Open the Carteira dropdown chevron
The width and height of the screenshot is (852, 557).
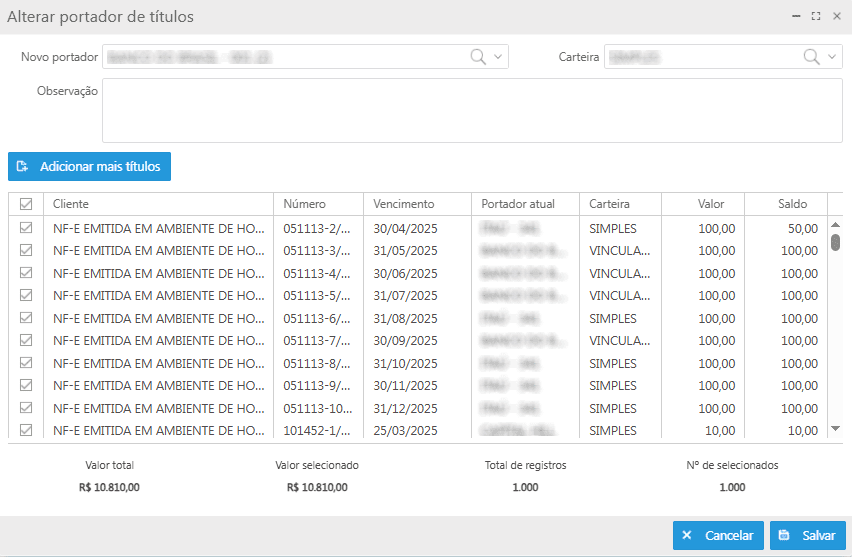(x=833, y=57)
